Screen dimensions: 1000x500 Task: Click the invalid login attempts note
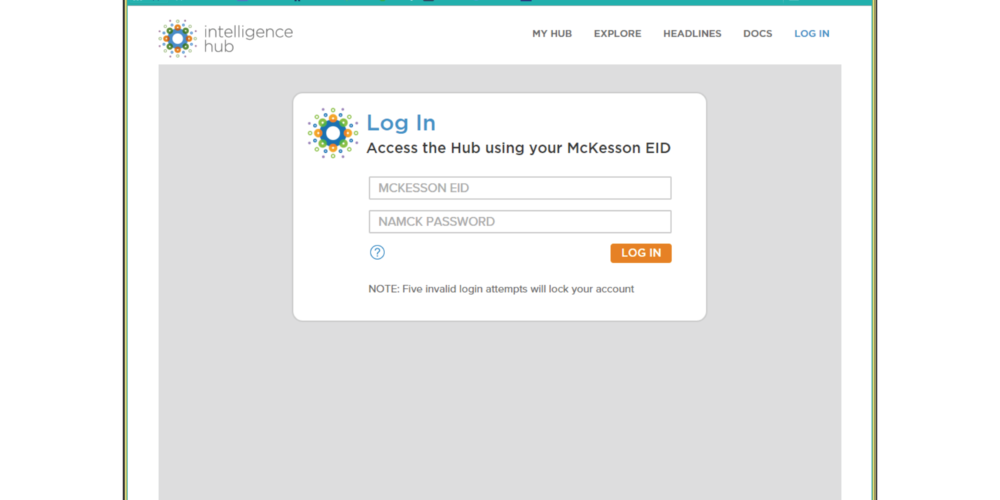click(x=501, y=289)
